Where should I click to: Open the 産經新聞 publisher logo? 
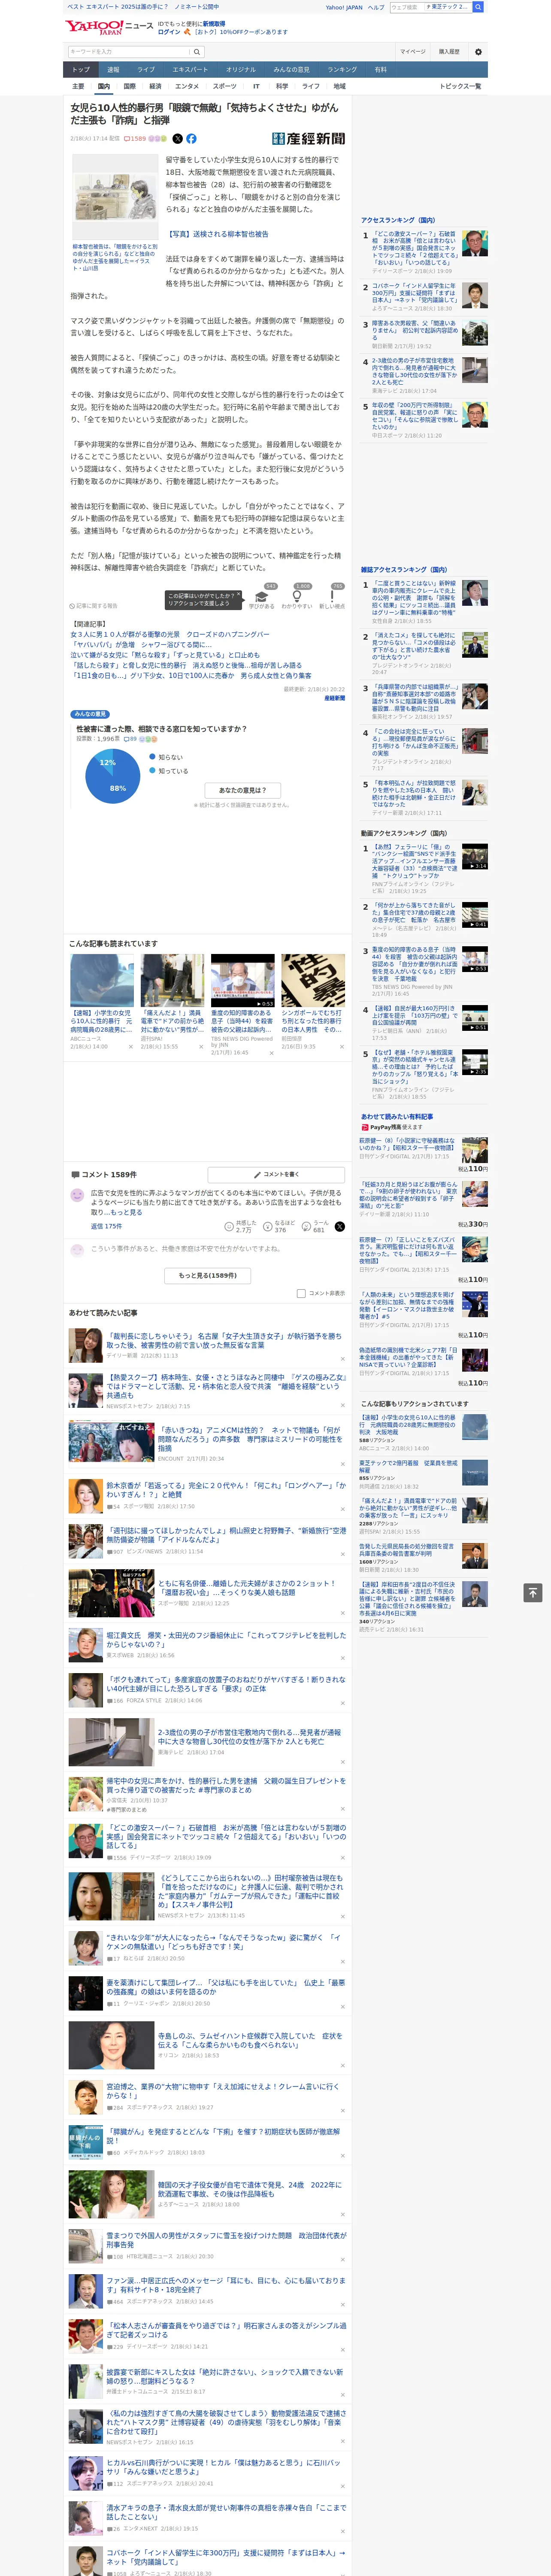point(308,139)
